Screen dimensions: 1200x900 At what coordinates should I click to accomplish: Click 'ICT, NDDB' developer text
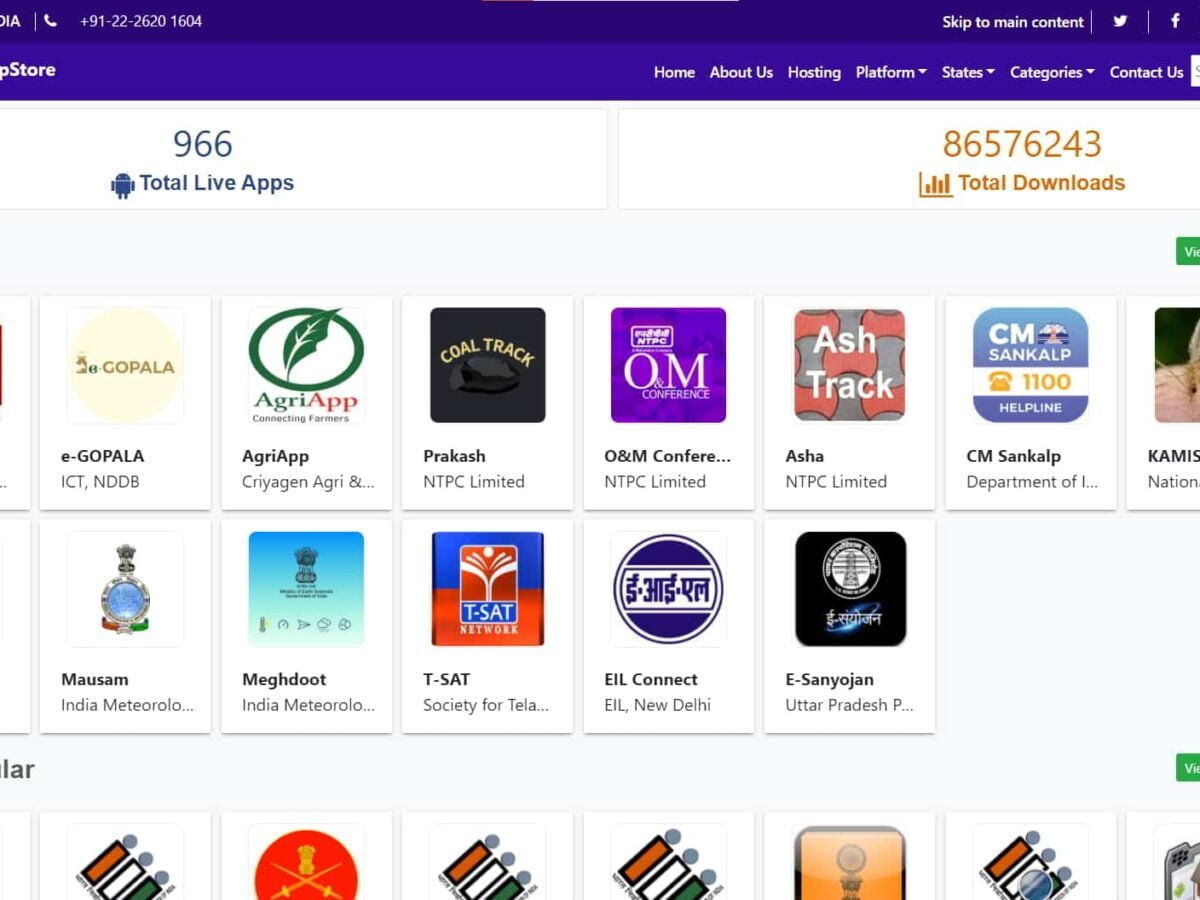[x=100, y=482]
